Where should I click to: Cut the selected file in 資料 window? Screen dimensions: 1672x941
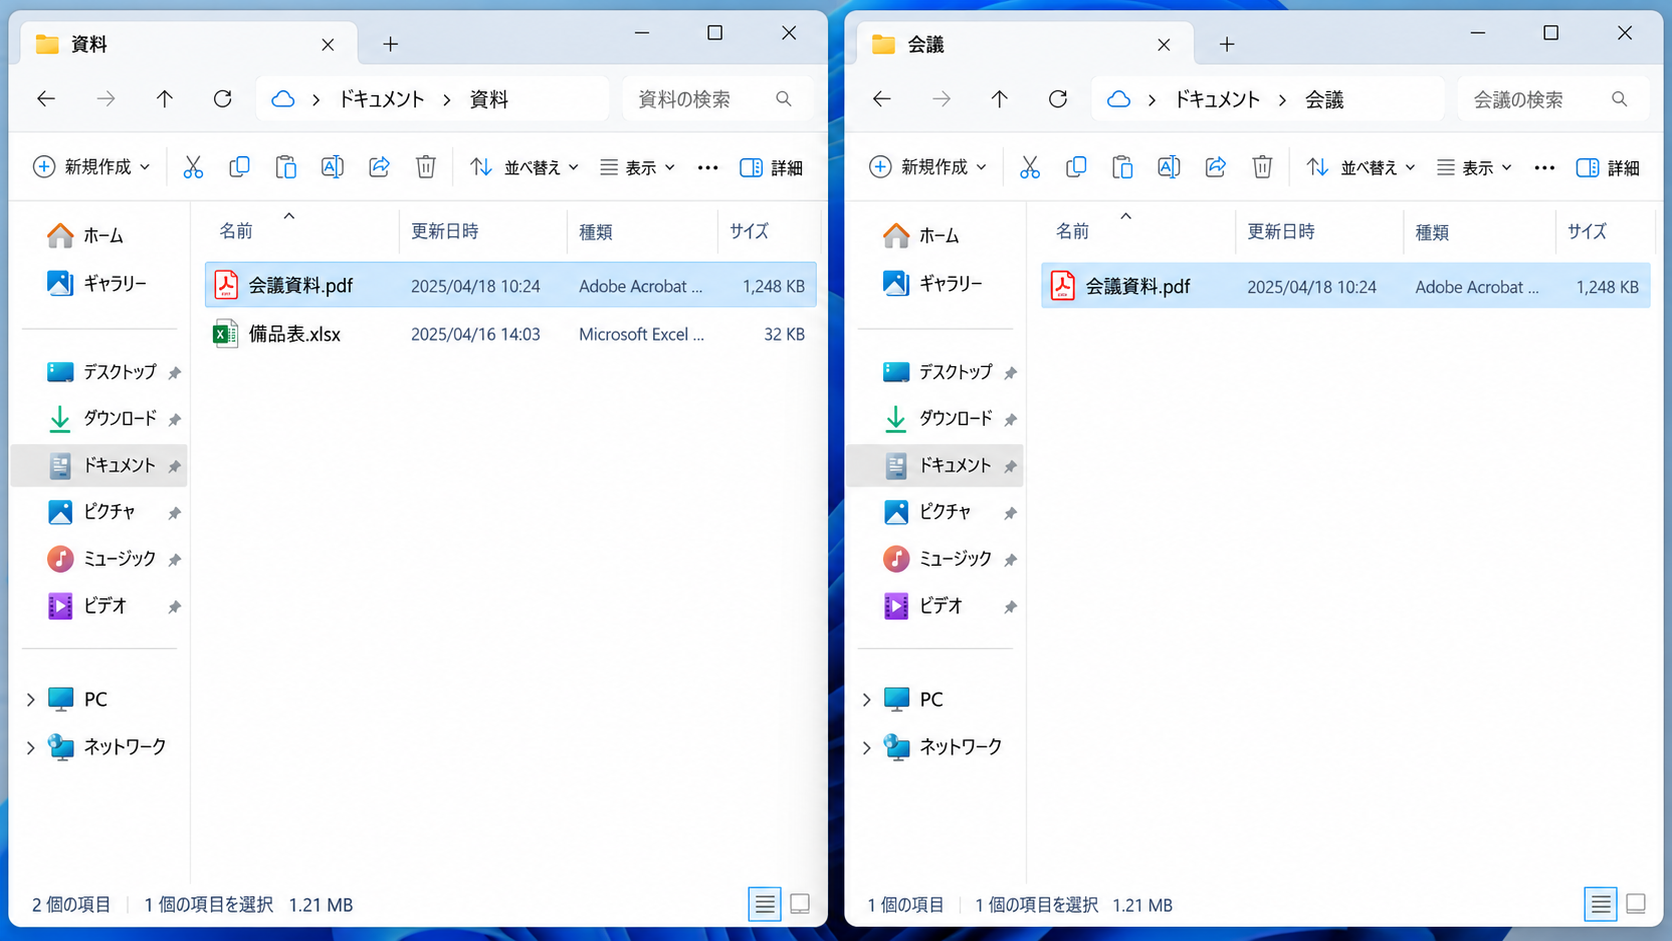[193, 167]
